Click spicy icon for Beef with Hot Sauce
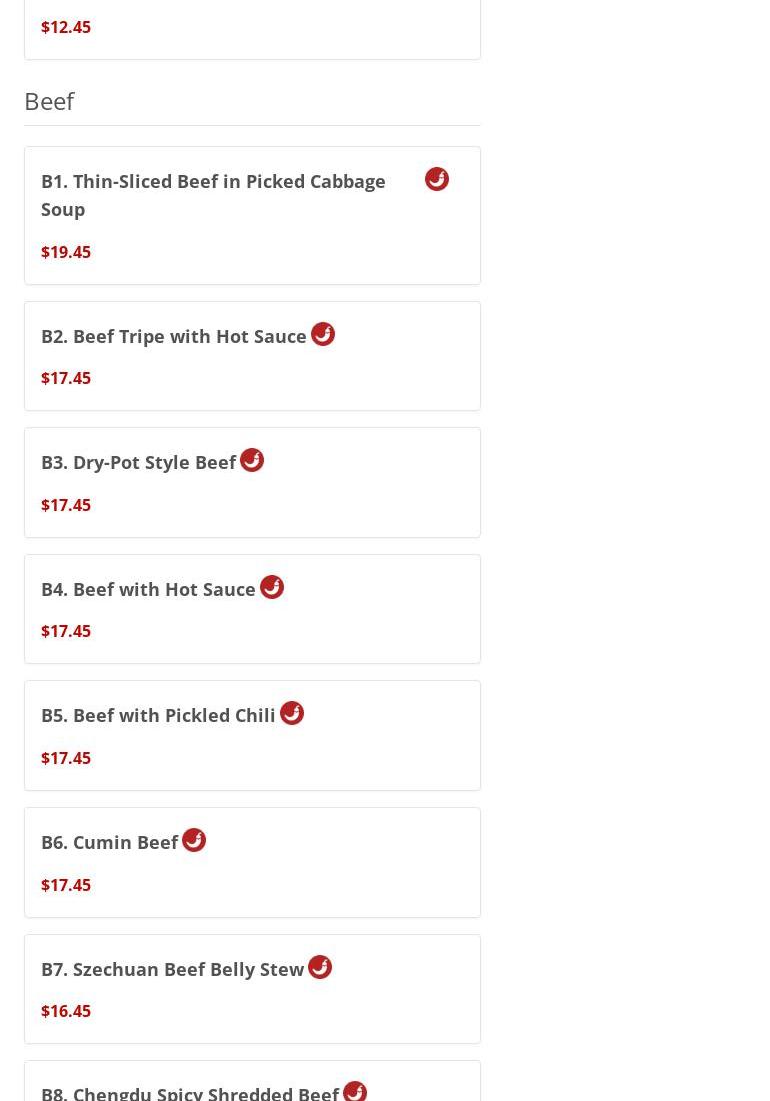Viewport: 770px width, 1101px height. (x=272, y=587)
